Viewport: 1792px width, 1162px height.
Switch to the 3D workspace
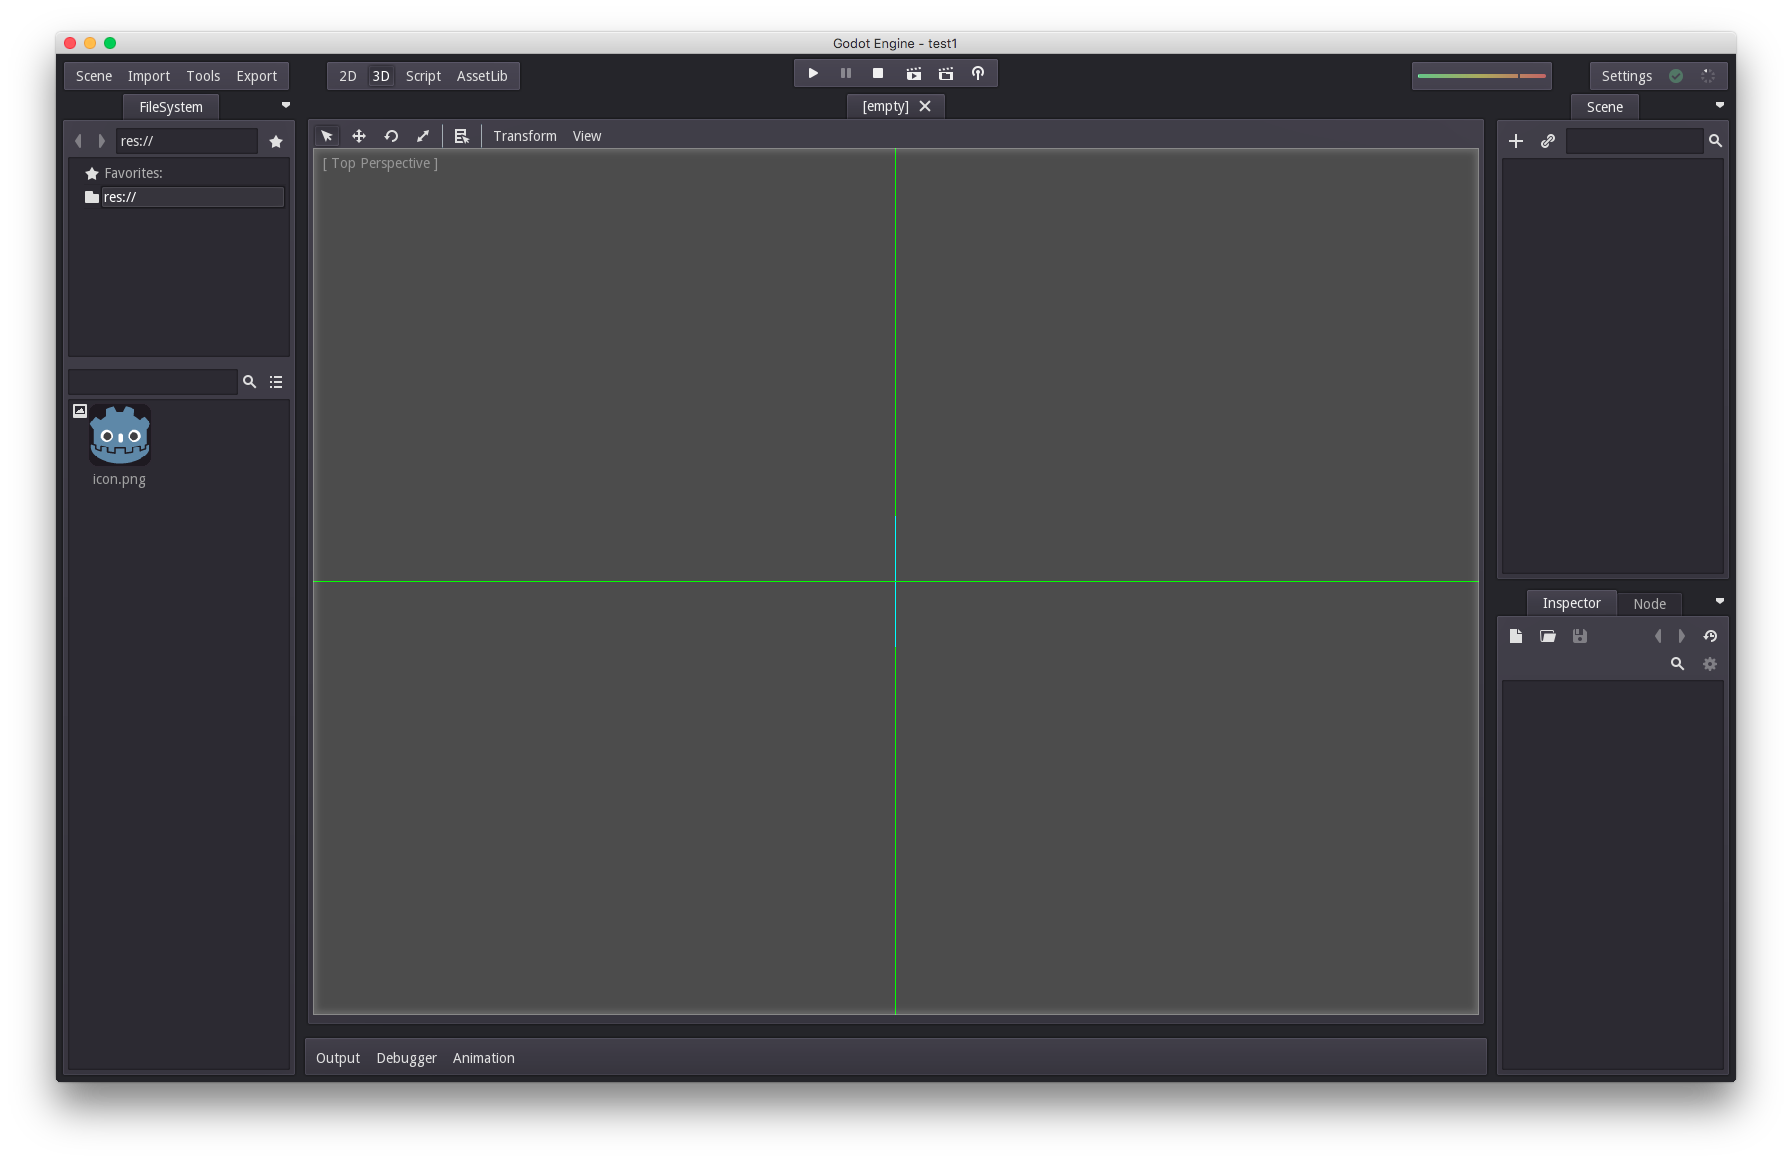[381, 76]
